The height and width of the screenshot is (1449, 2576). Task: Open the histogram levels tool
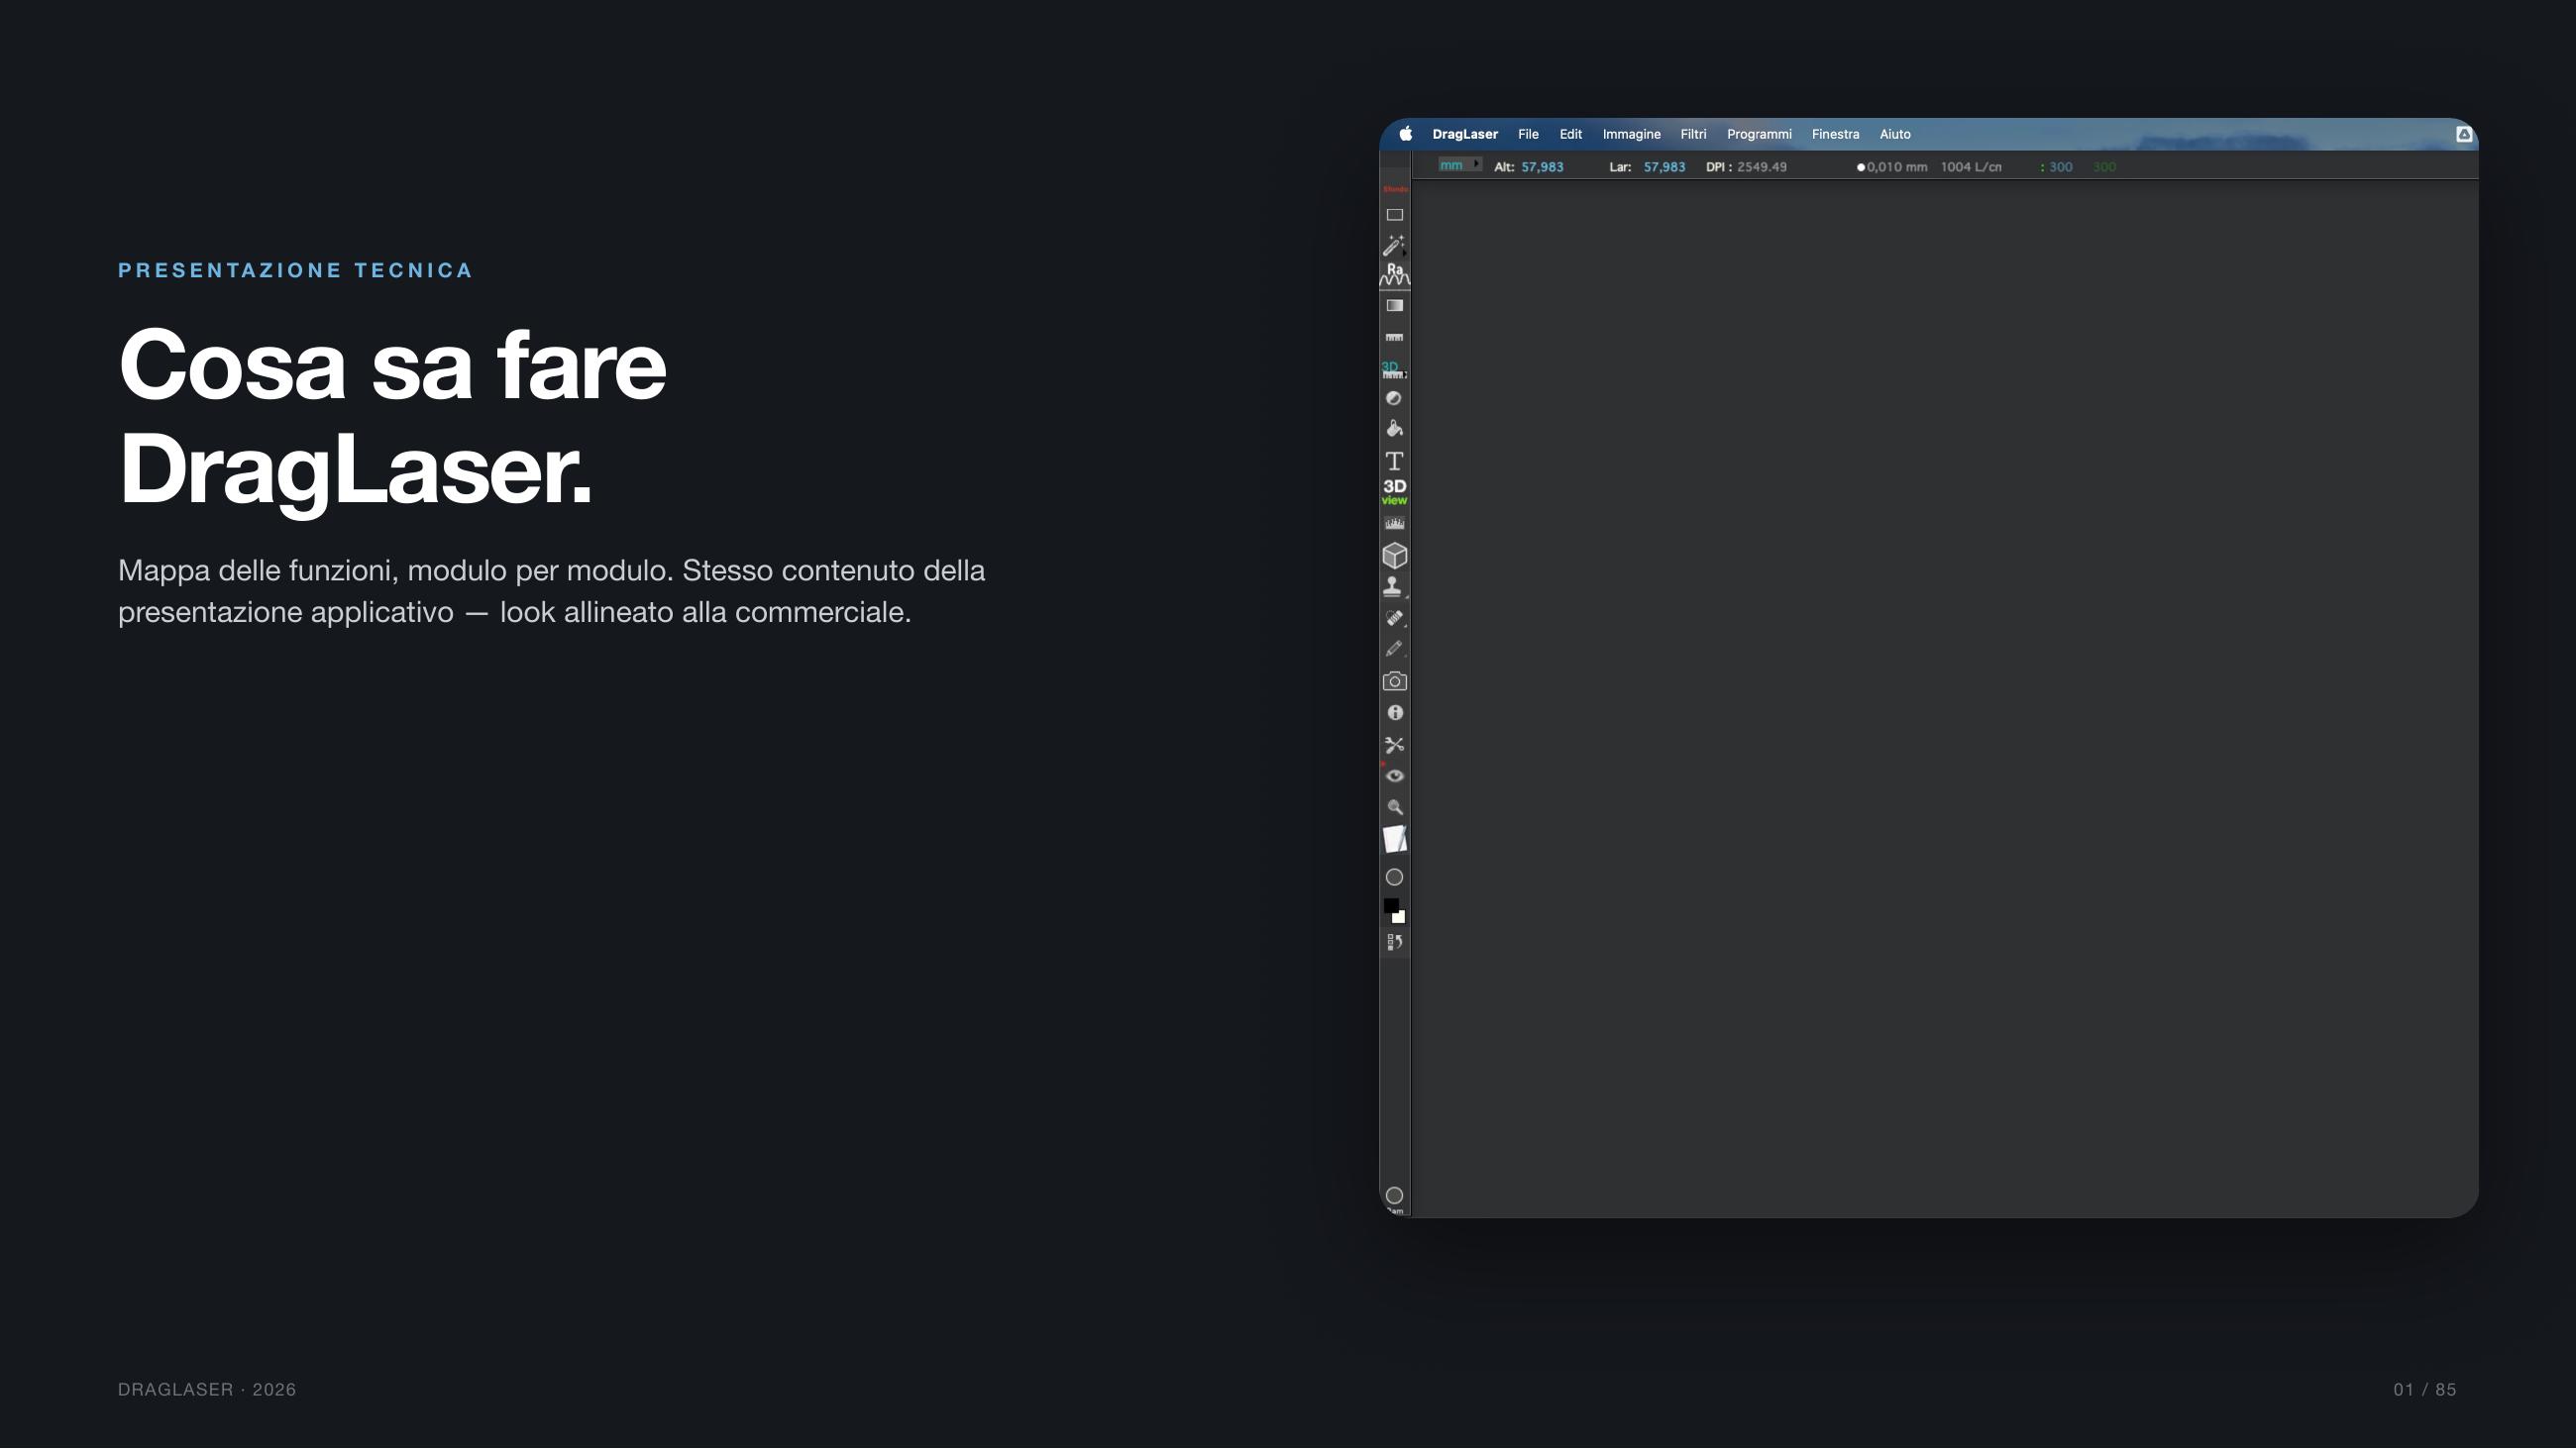coord(1394,523)
